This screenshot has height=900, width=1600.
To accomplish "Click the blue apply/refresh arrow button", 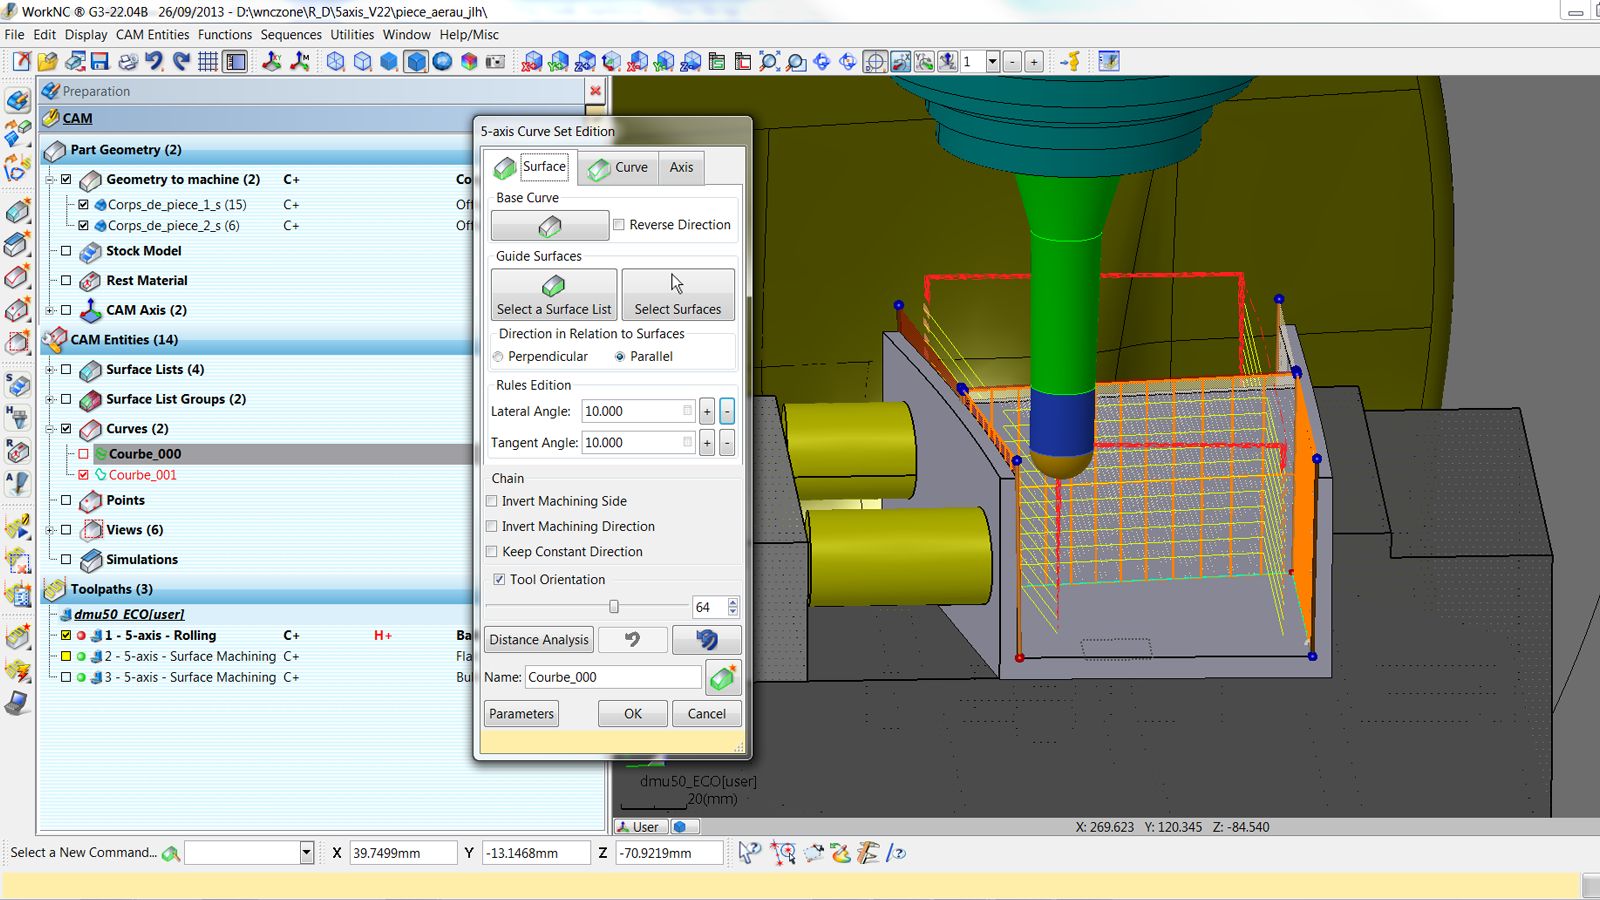I will pyautogui.click(x=706, y=640).
